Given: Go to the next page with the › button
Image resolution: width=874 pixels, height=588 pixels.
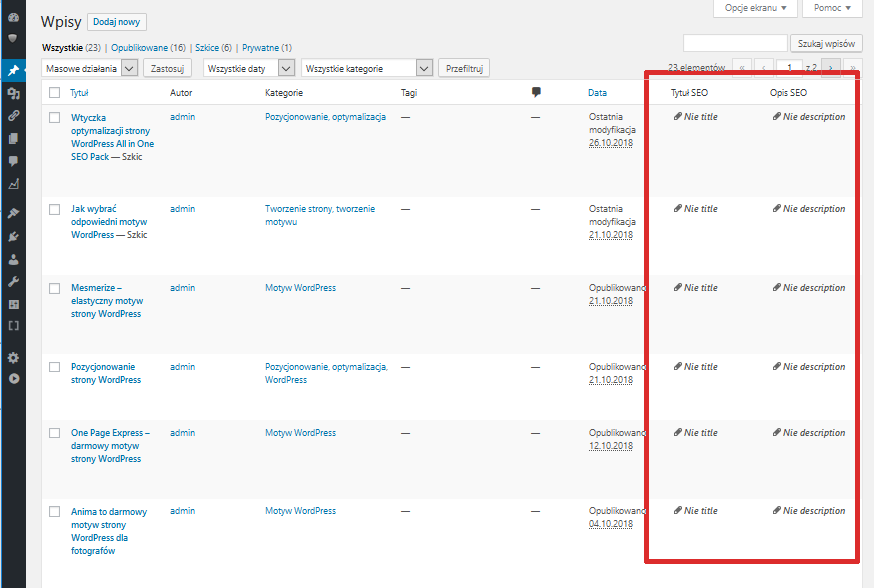Looking at the screenshot, I should pos(831,68).
